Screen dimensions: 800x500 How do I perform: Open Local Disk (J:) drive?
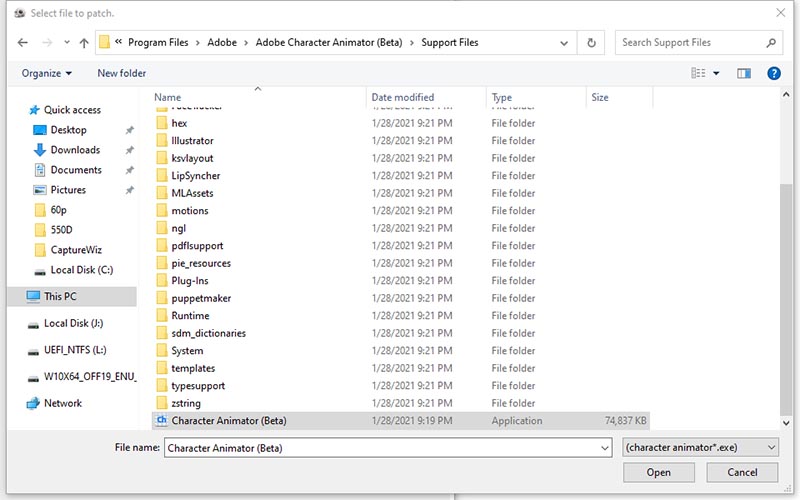(73, 323)
